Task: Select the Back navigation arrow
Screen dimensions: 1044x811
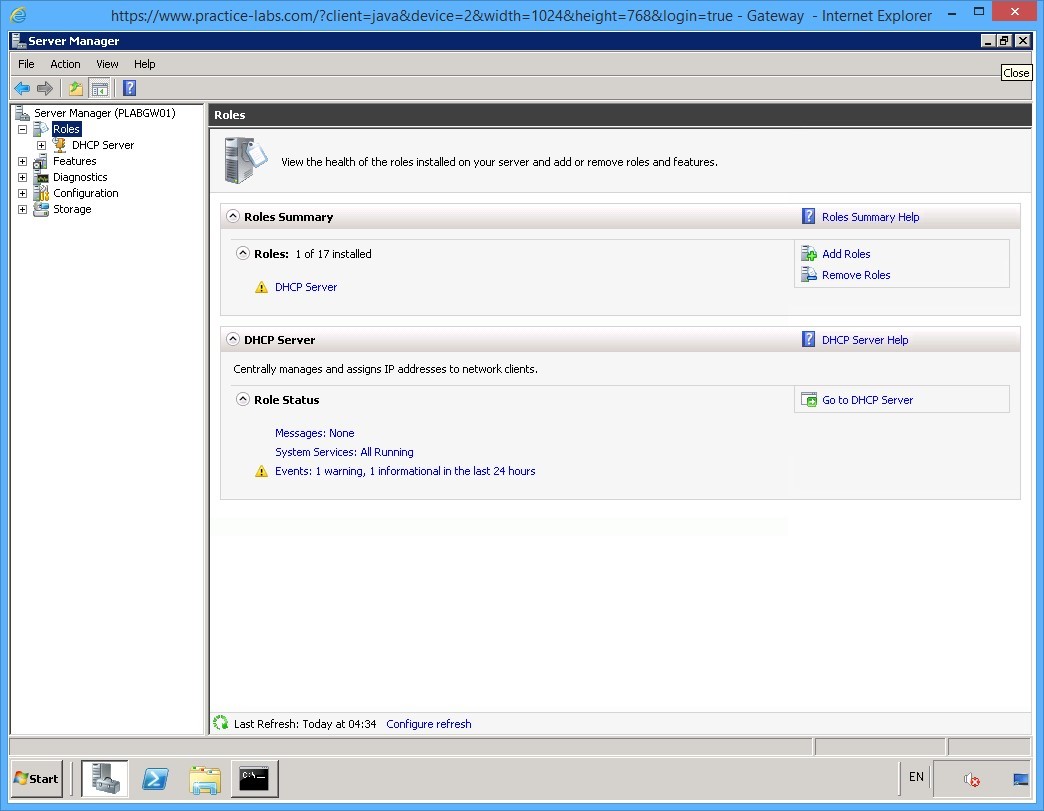Action: pos(22,88)
